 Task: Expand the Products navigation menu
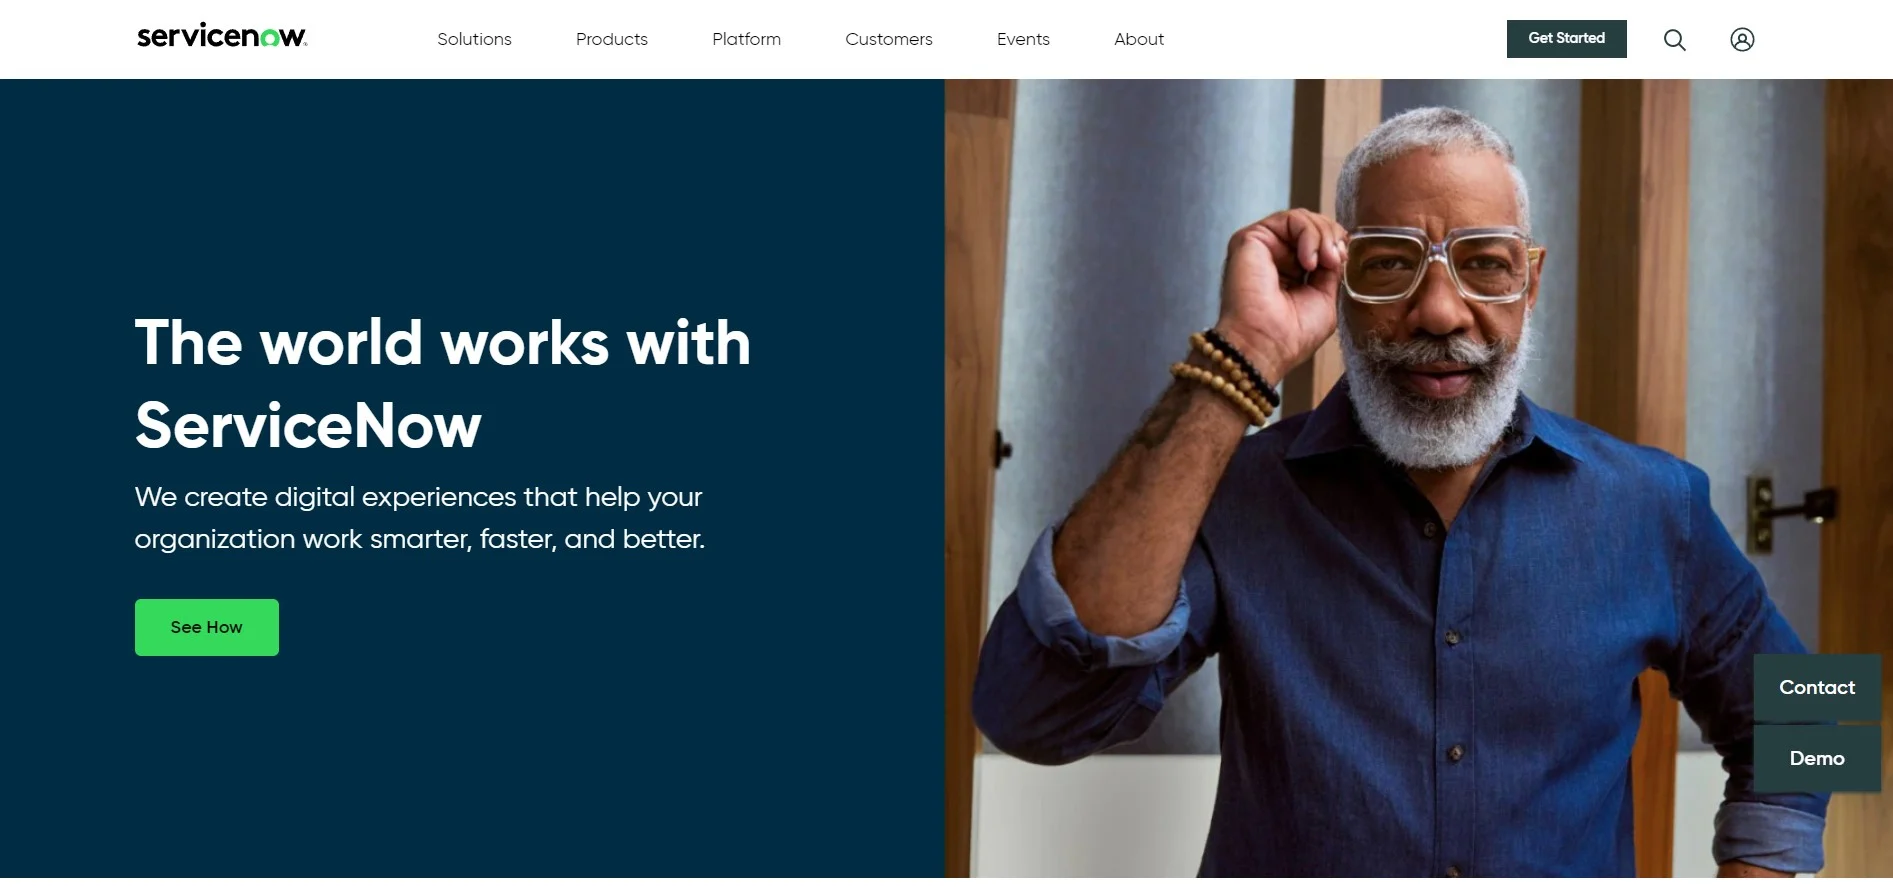click(612, 39)
